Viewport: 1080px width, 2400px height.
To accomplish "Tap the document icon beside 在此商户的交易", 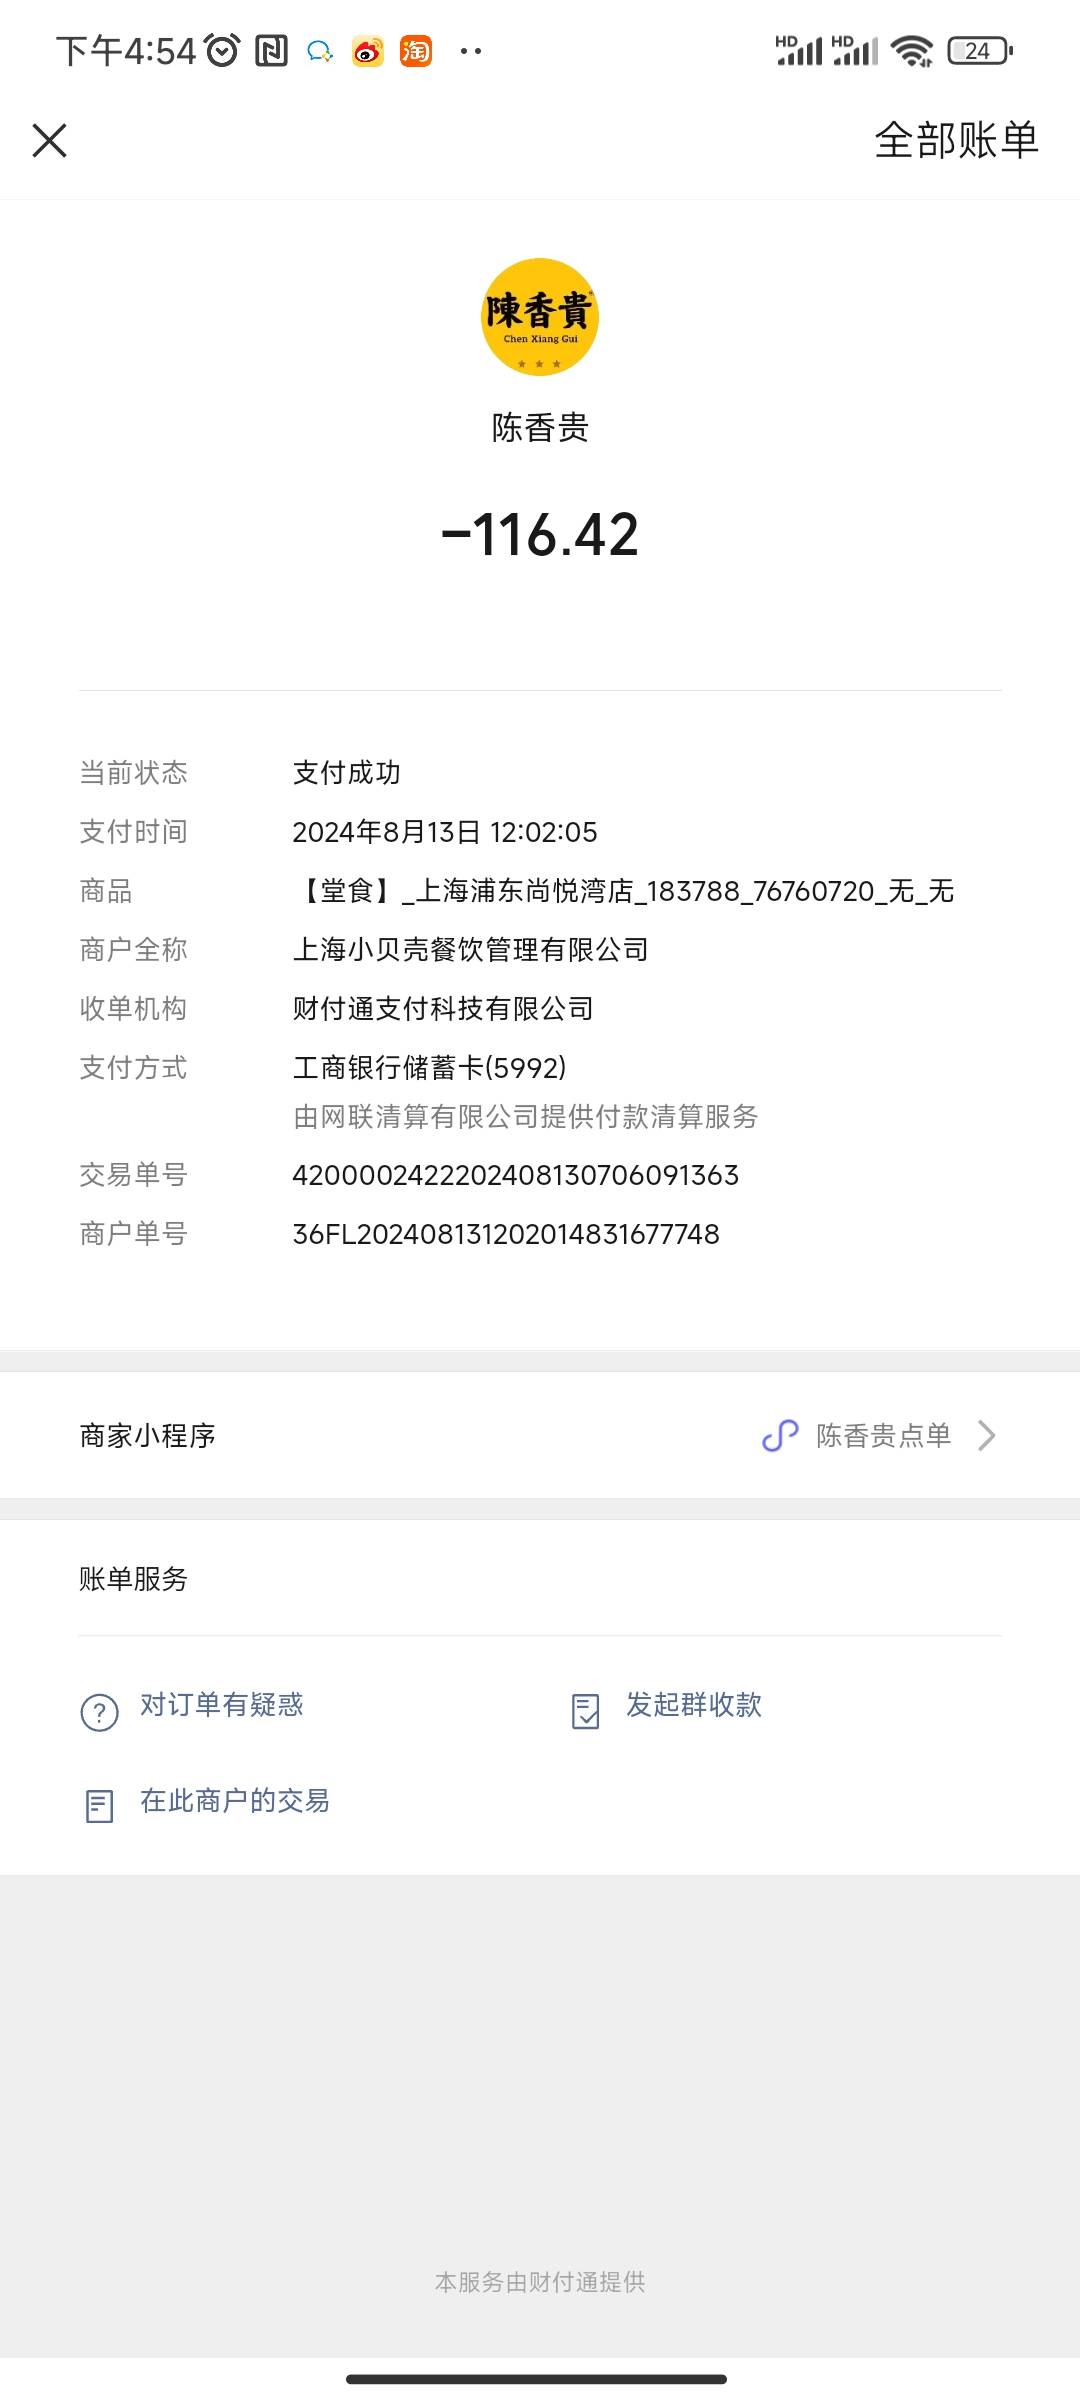I will pos(99,1806).
